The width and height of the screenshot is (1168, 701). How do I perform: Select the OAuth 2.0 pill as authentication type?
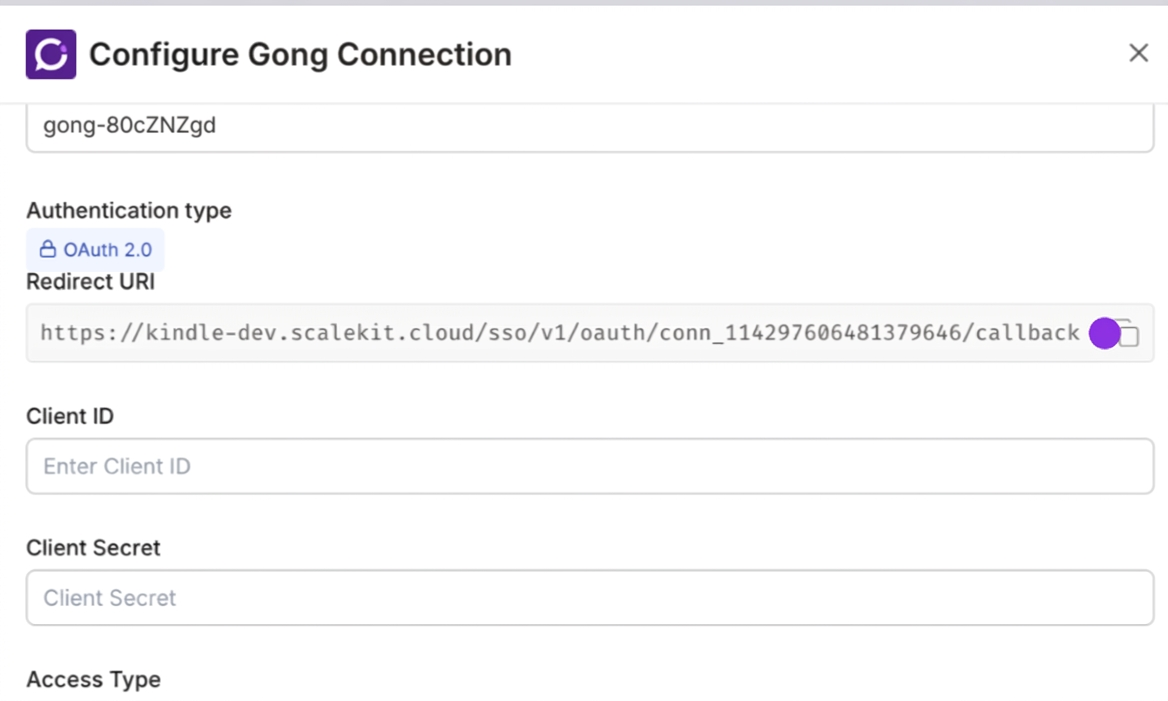(x=95, y=249)
